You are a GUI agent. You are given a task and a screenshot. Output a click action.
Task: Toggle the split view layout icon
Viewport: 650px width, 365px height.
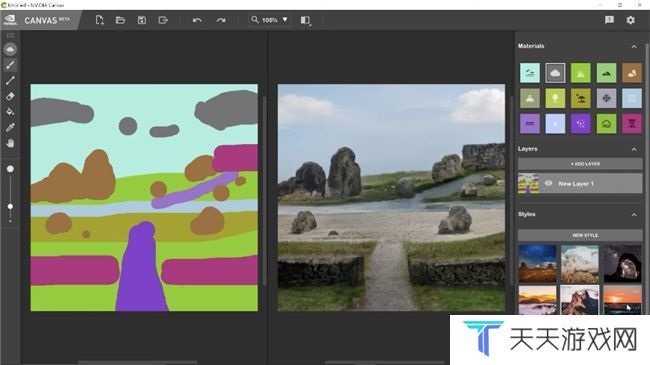pyautogui.click(x=306, y=20)
